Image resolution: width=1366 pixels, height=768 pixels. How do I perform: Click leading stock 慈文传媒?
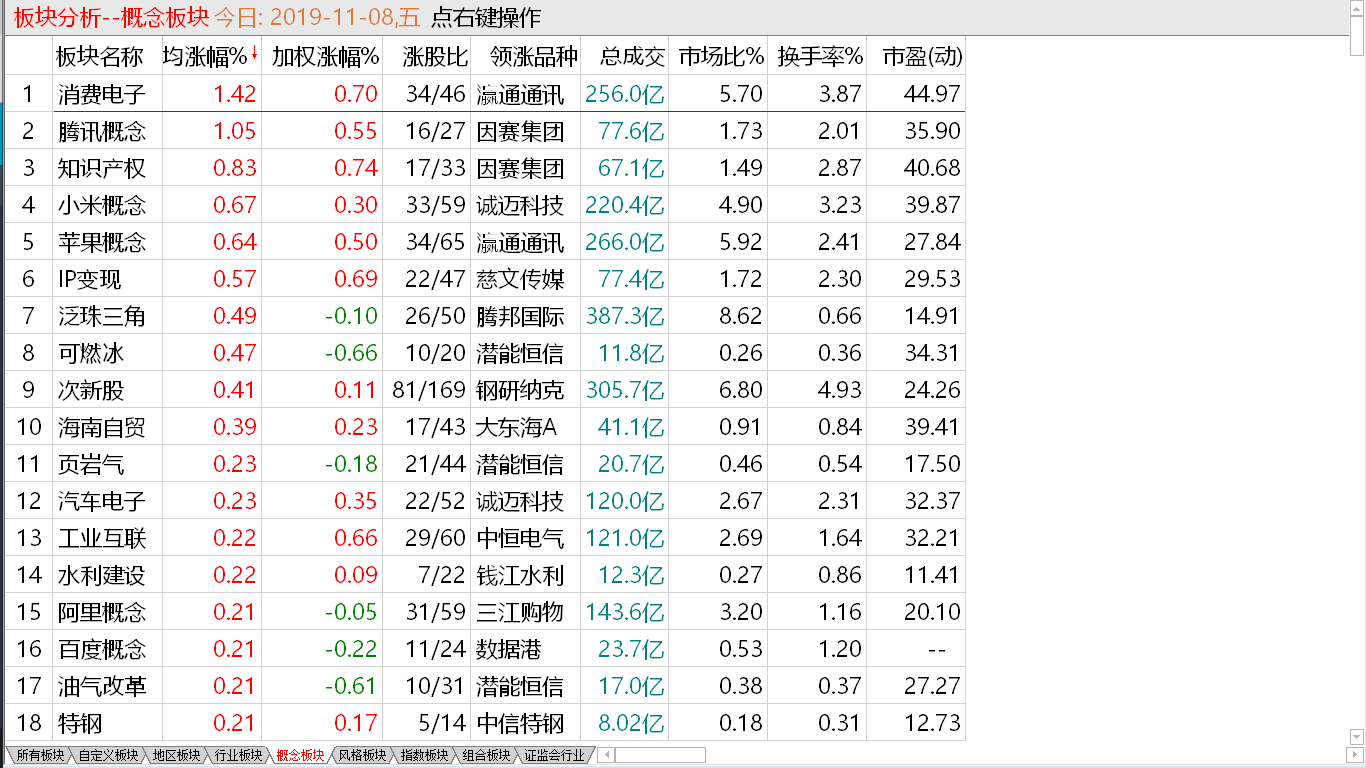(520, 279)
